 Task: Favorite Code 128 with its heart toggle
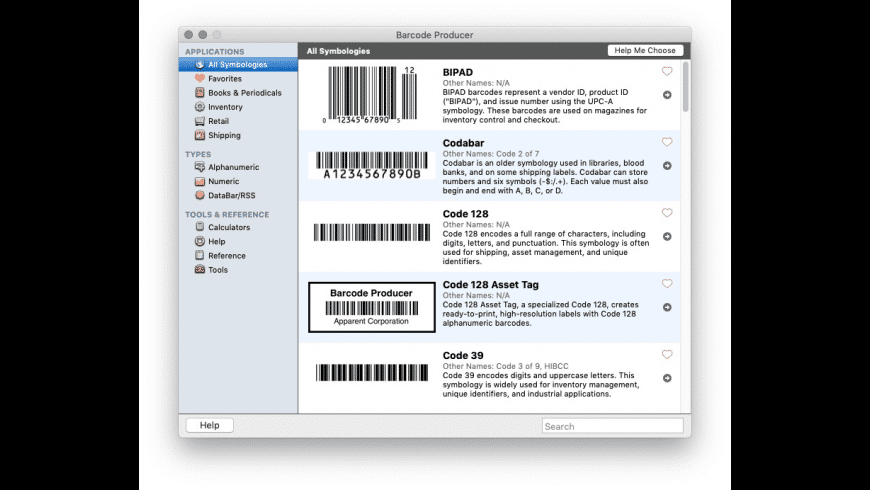click(x=667, y=213)
